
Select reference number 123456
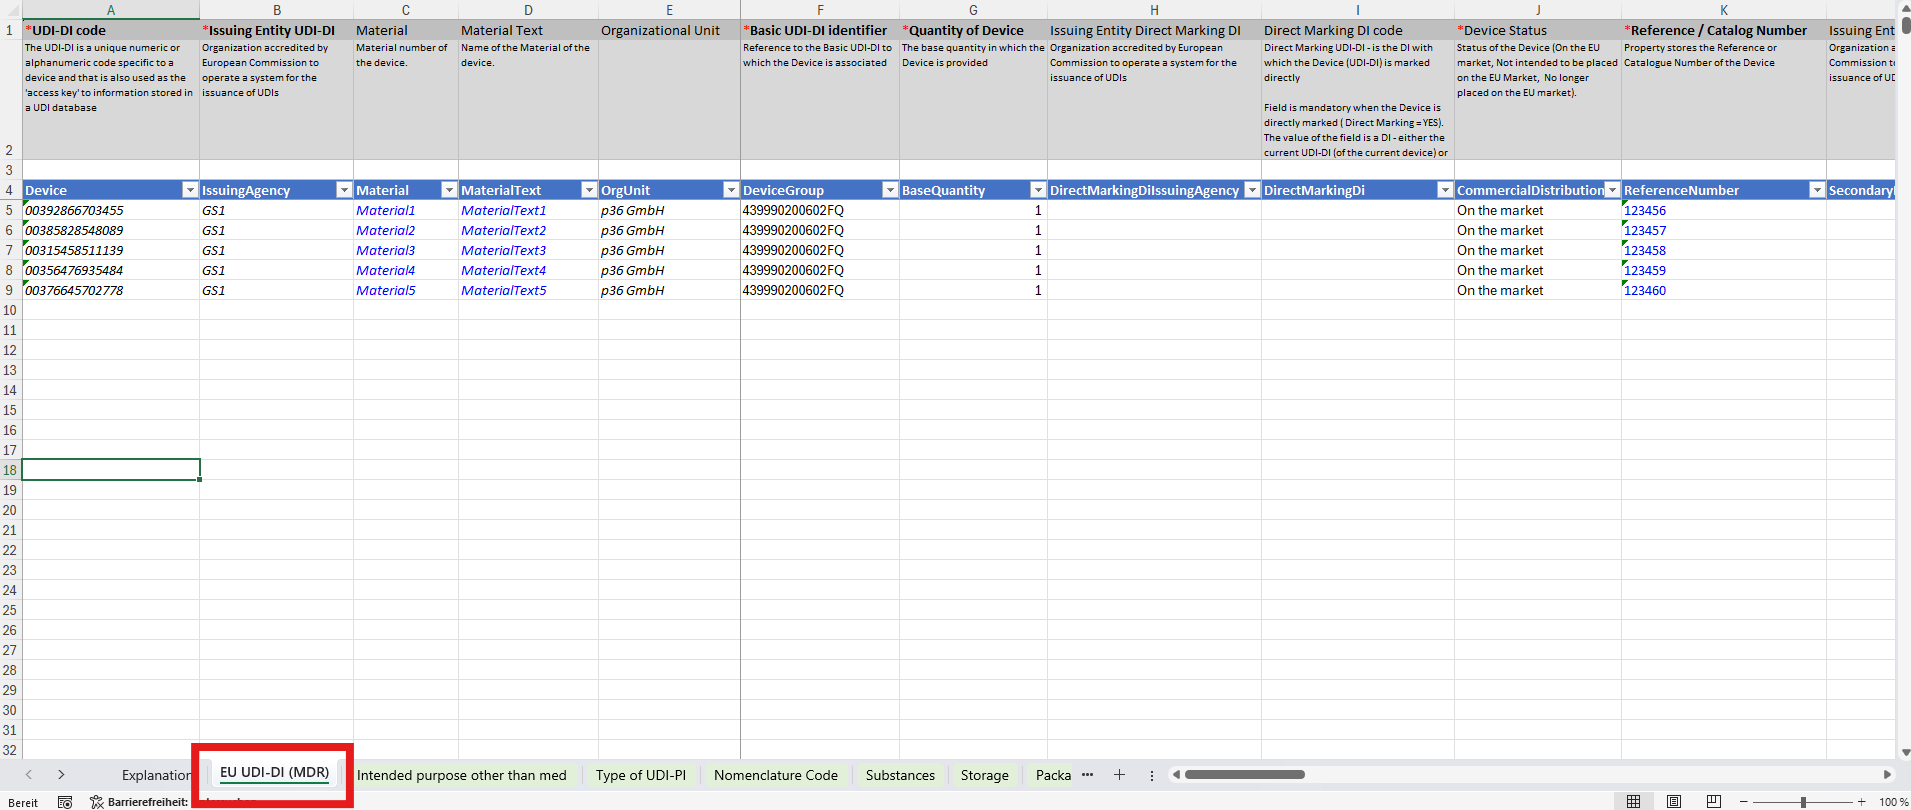[x=1723, y=210]
